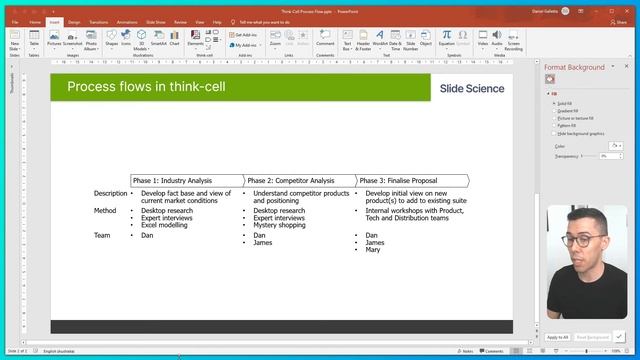Image resolution: width=640 pixels, height=360 pixels.
Task: Click Phase 2: Competitor Analysis chevron
Action: coord(300,181)
